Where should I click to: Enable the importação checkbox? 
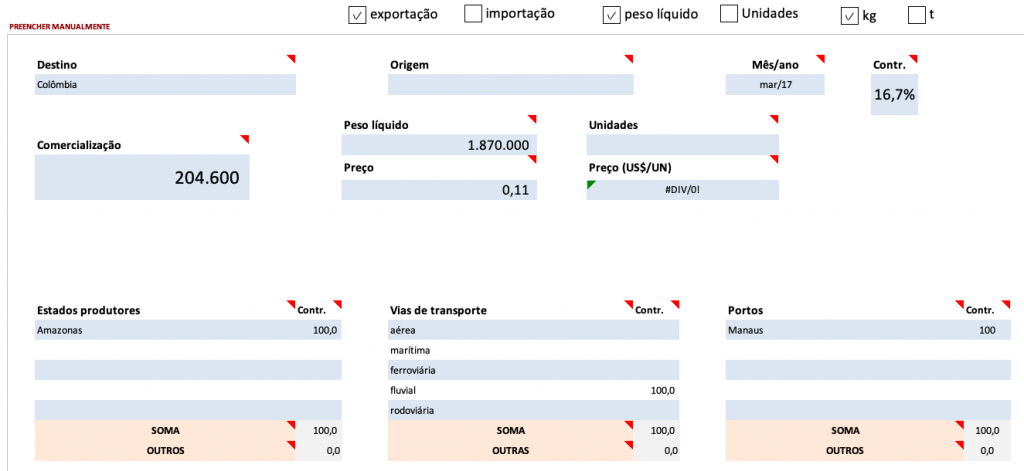(x=473, y=14)
